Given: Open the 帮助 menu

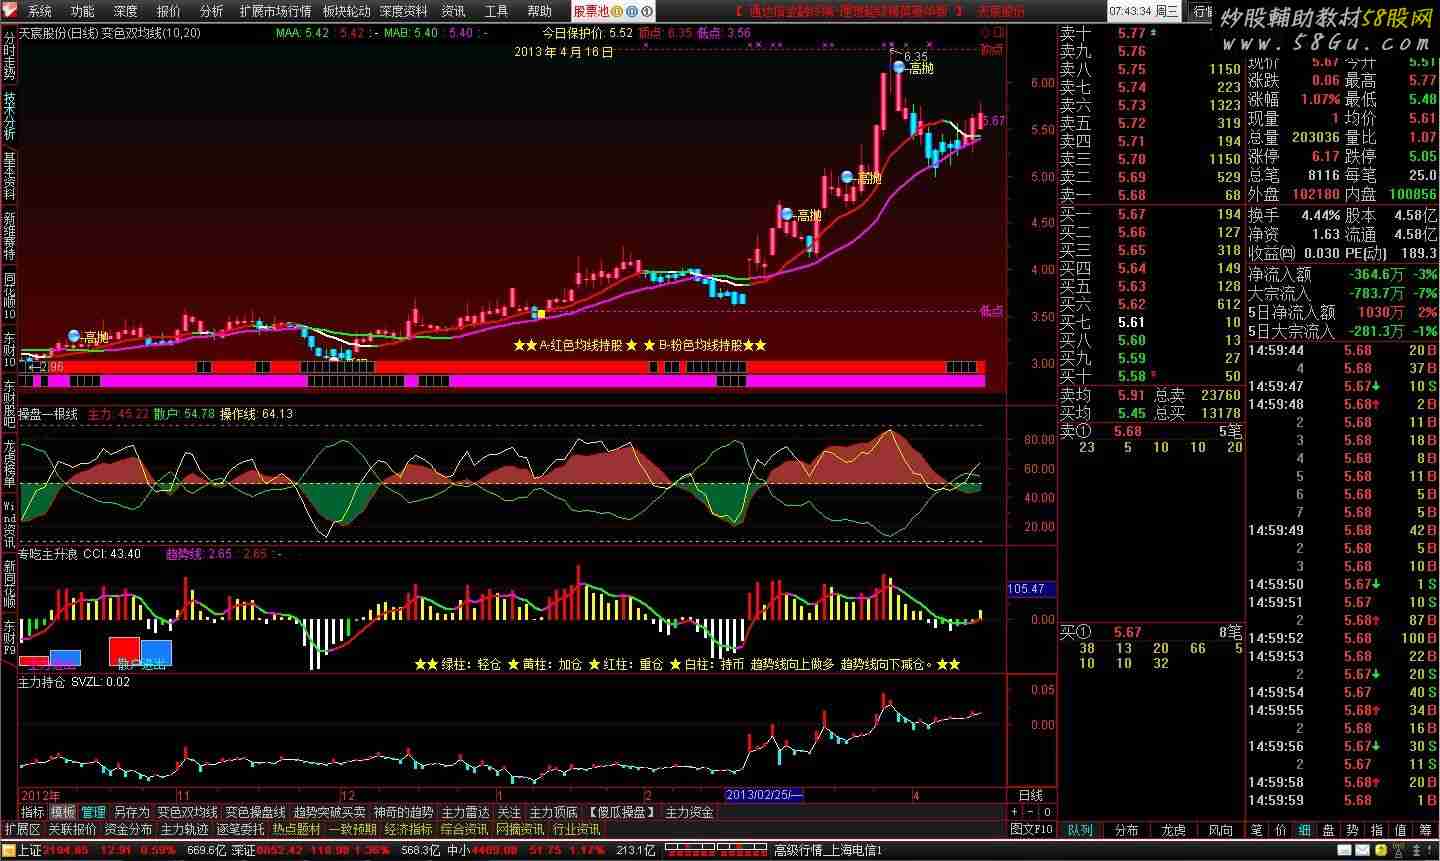Looking at the screenshot, I should [x=539, y=11].
